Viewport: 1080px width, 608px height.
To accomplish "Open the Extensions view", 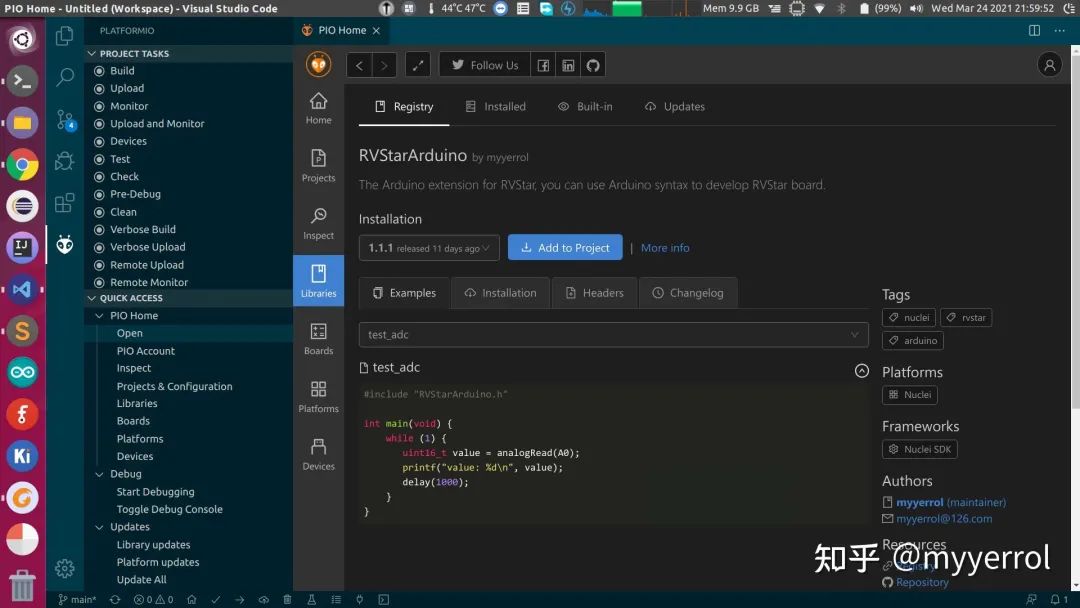I will click(65, 202).
